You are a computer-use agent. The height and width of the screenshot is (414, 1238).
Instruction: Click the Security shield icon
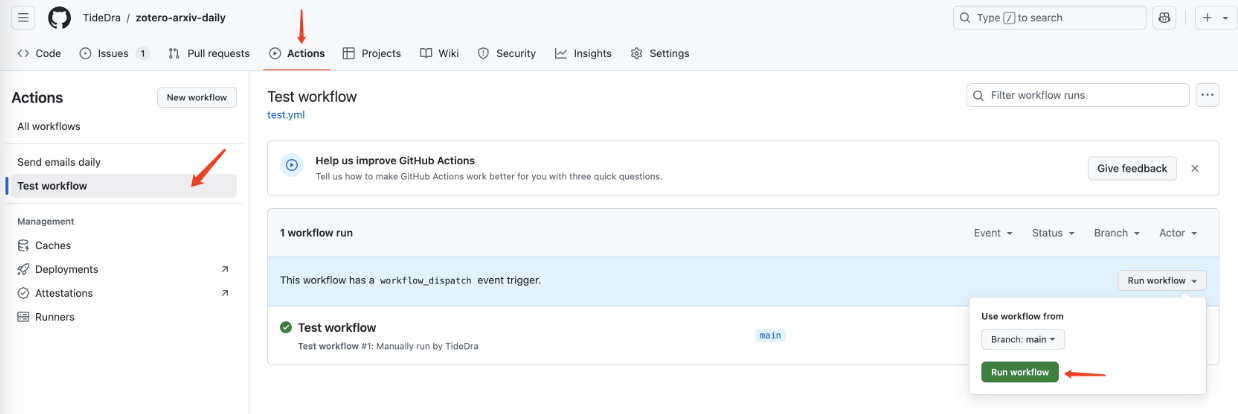(484, 53)
